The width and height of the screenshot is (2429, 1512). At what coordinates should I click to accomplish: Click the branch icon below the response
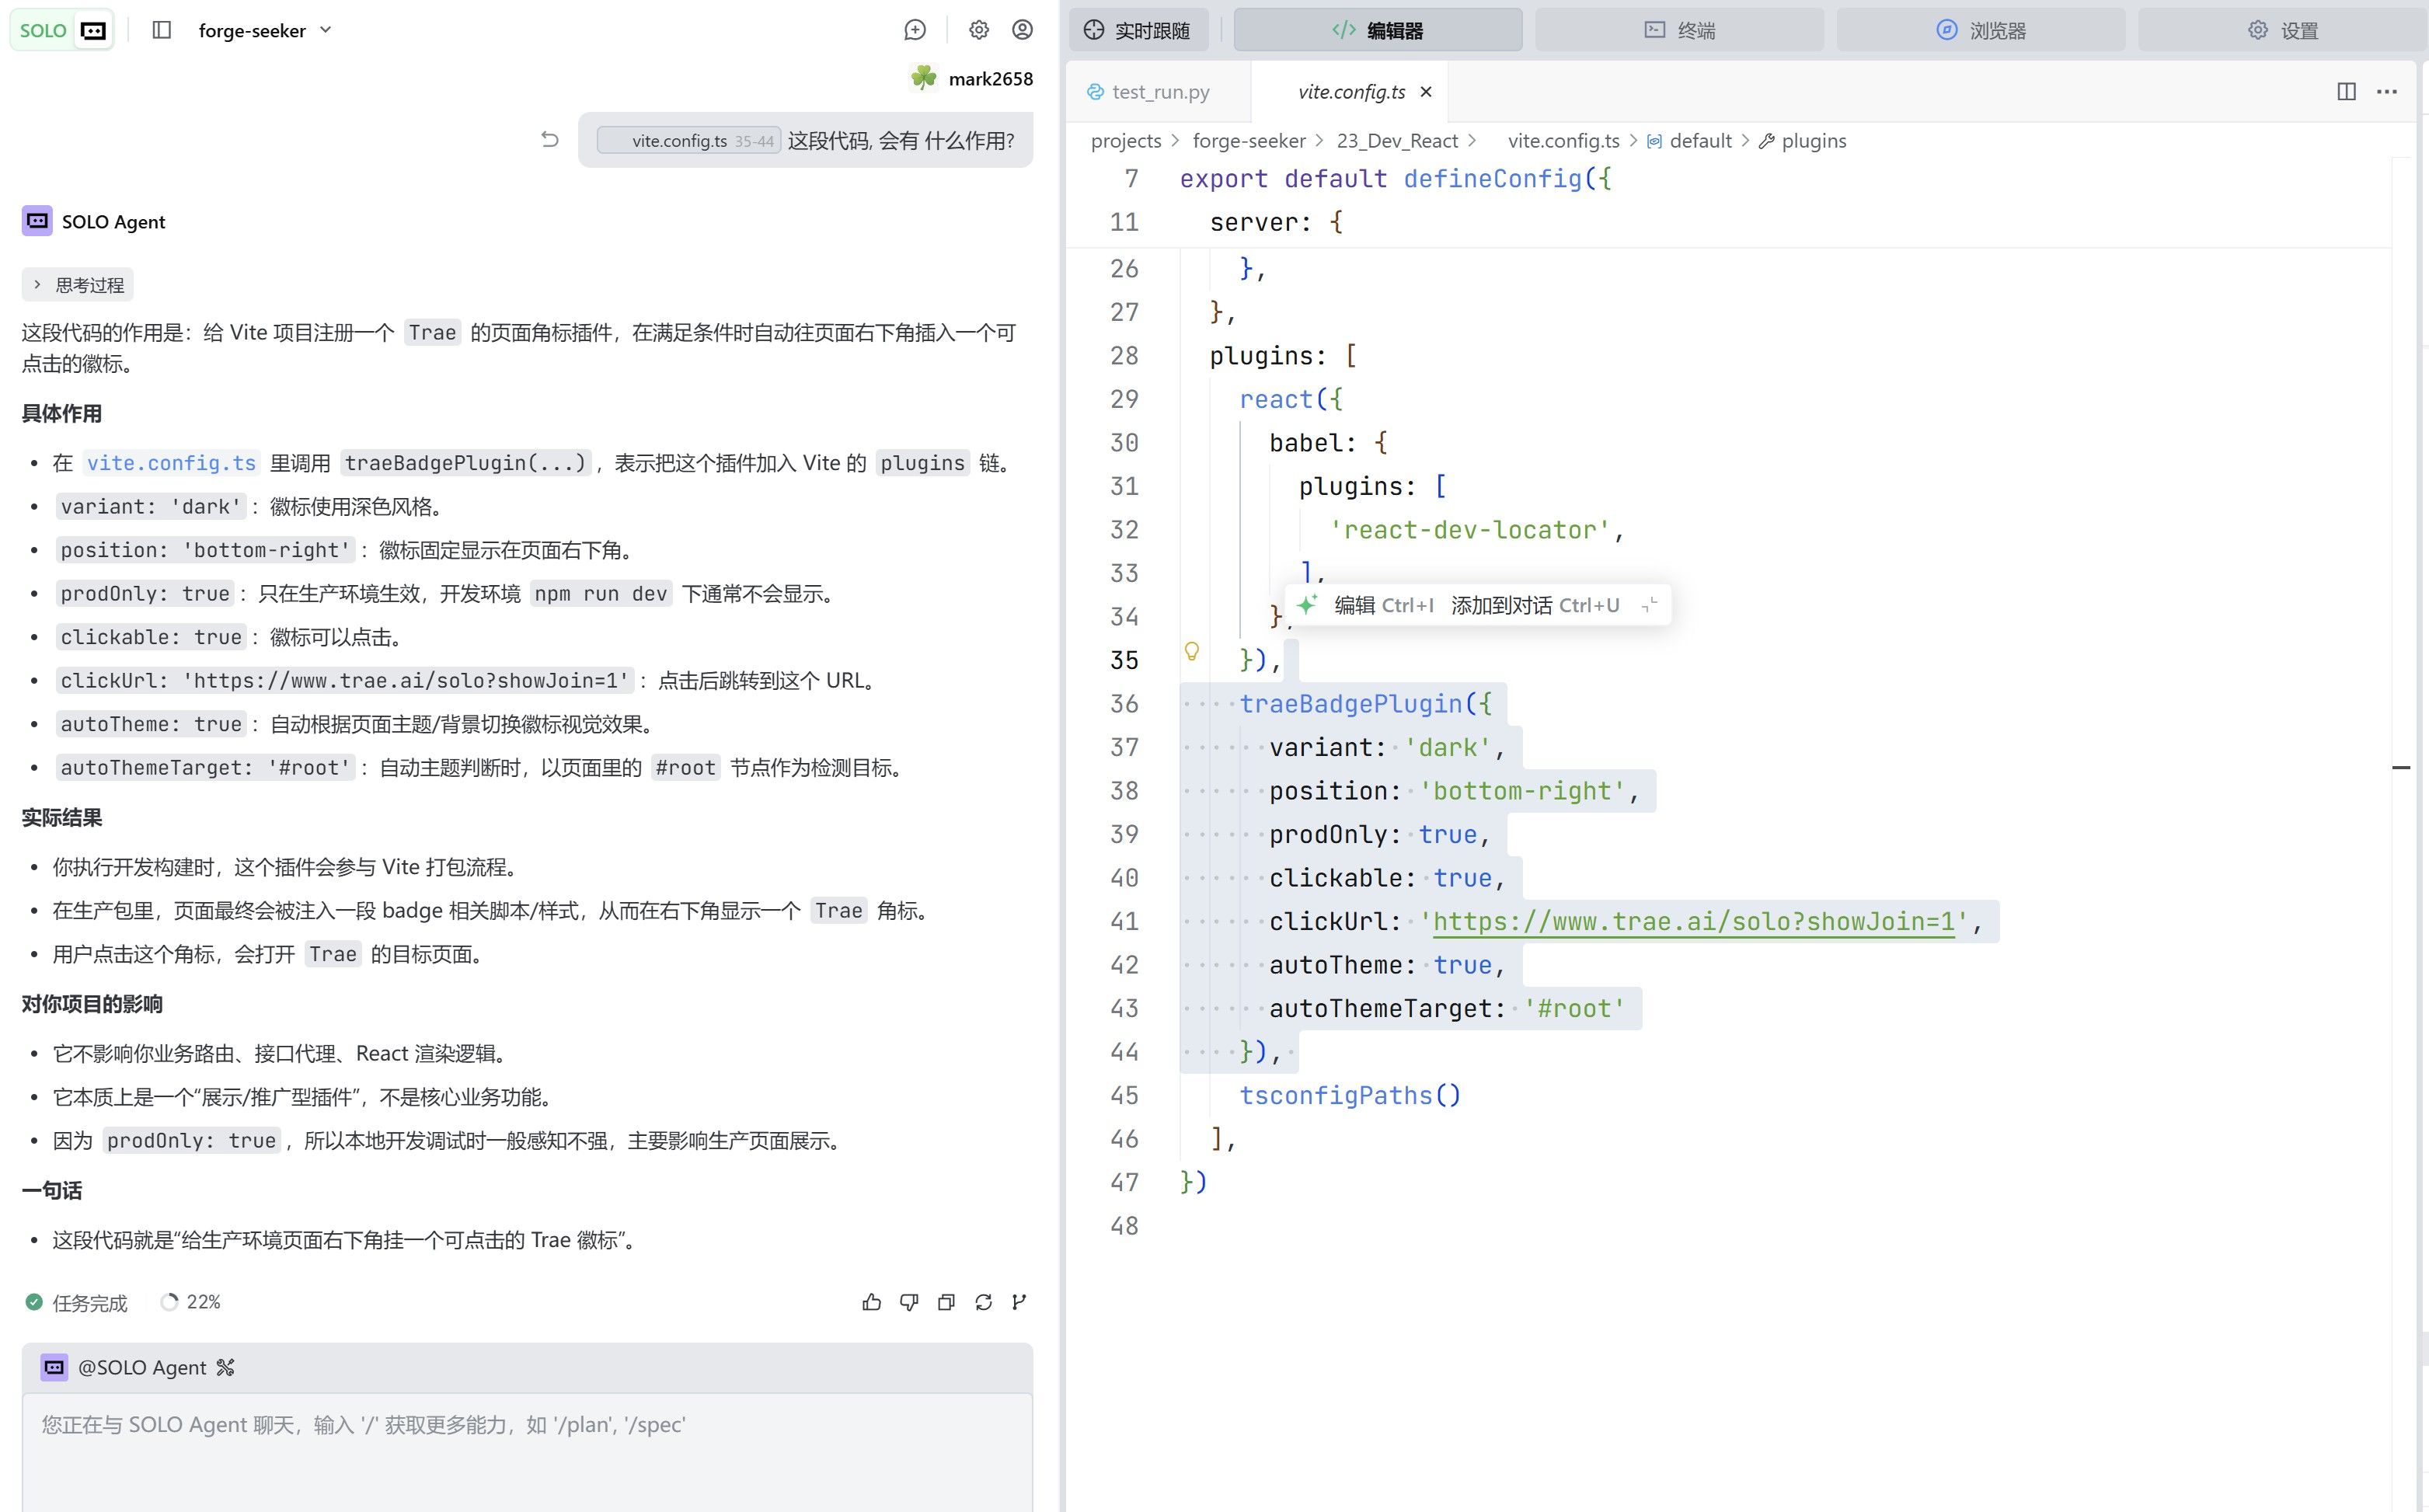tap(1019, 1302)
